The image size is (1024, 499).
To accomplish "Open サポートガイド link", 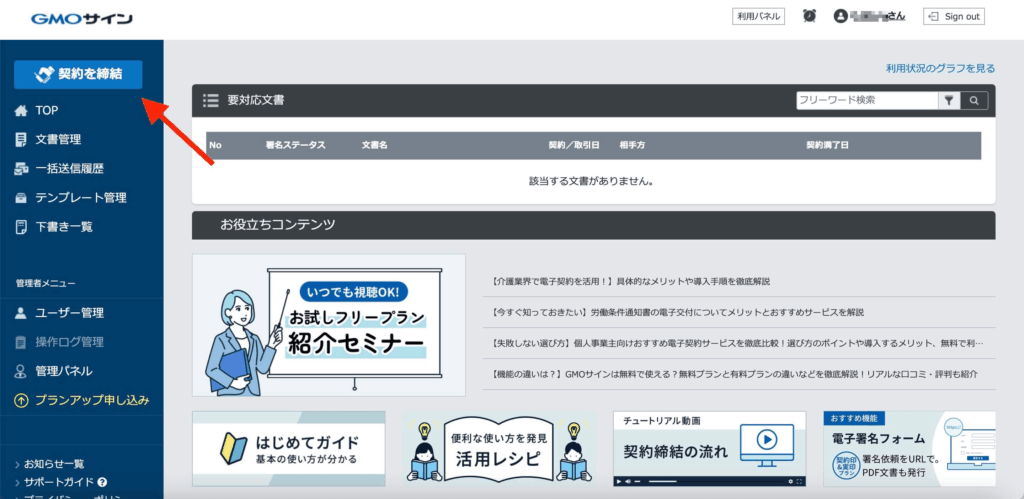I will point(59,483).
